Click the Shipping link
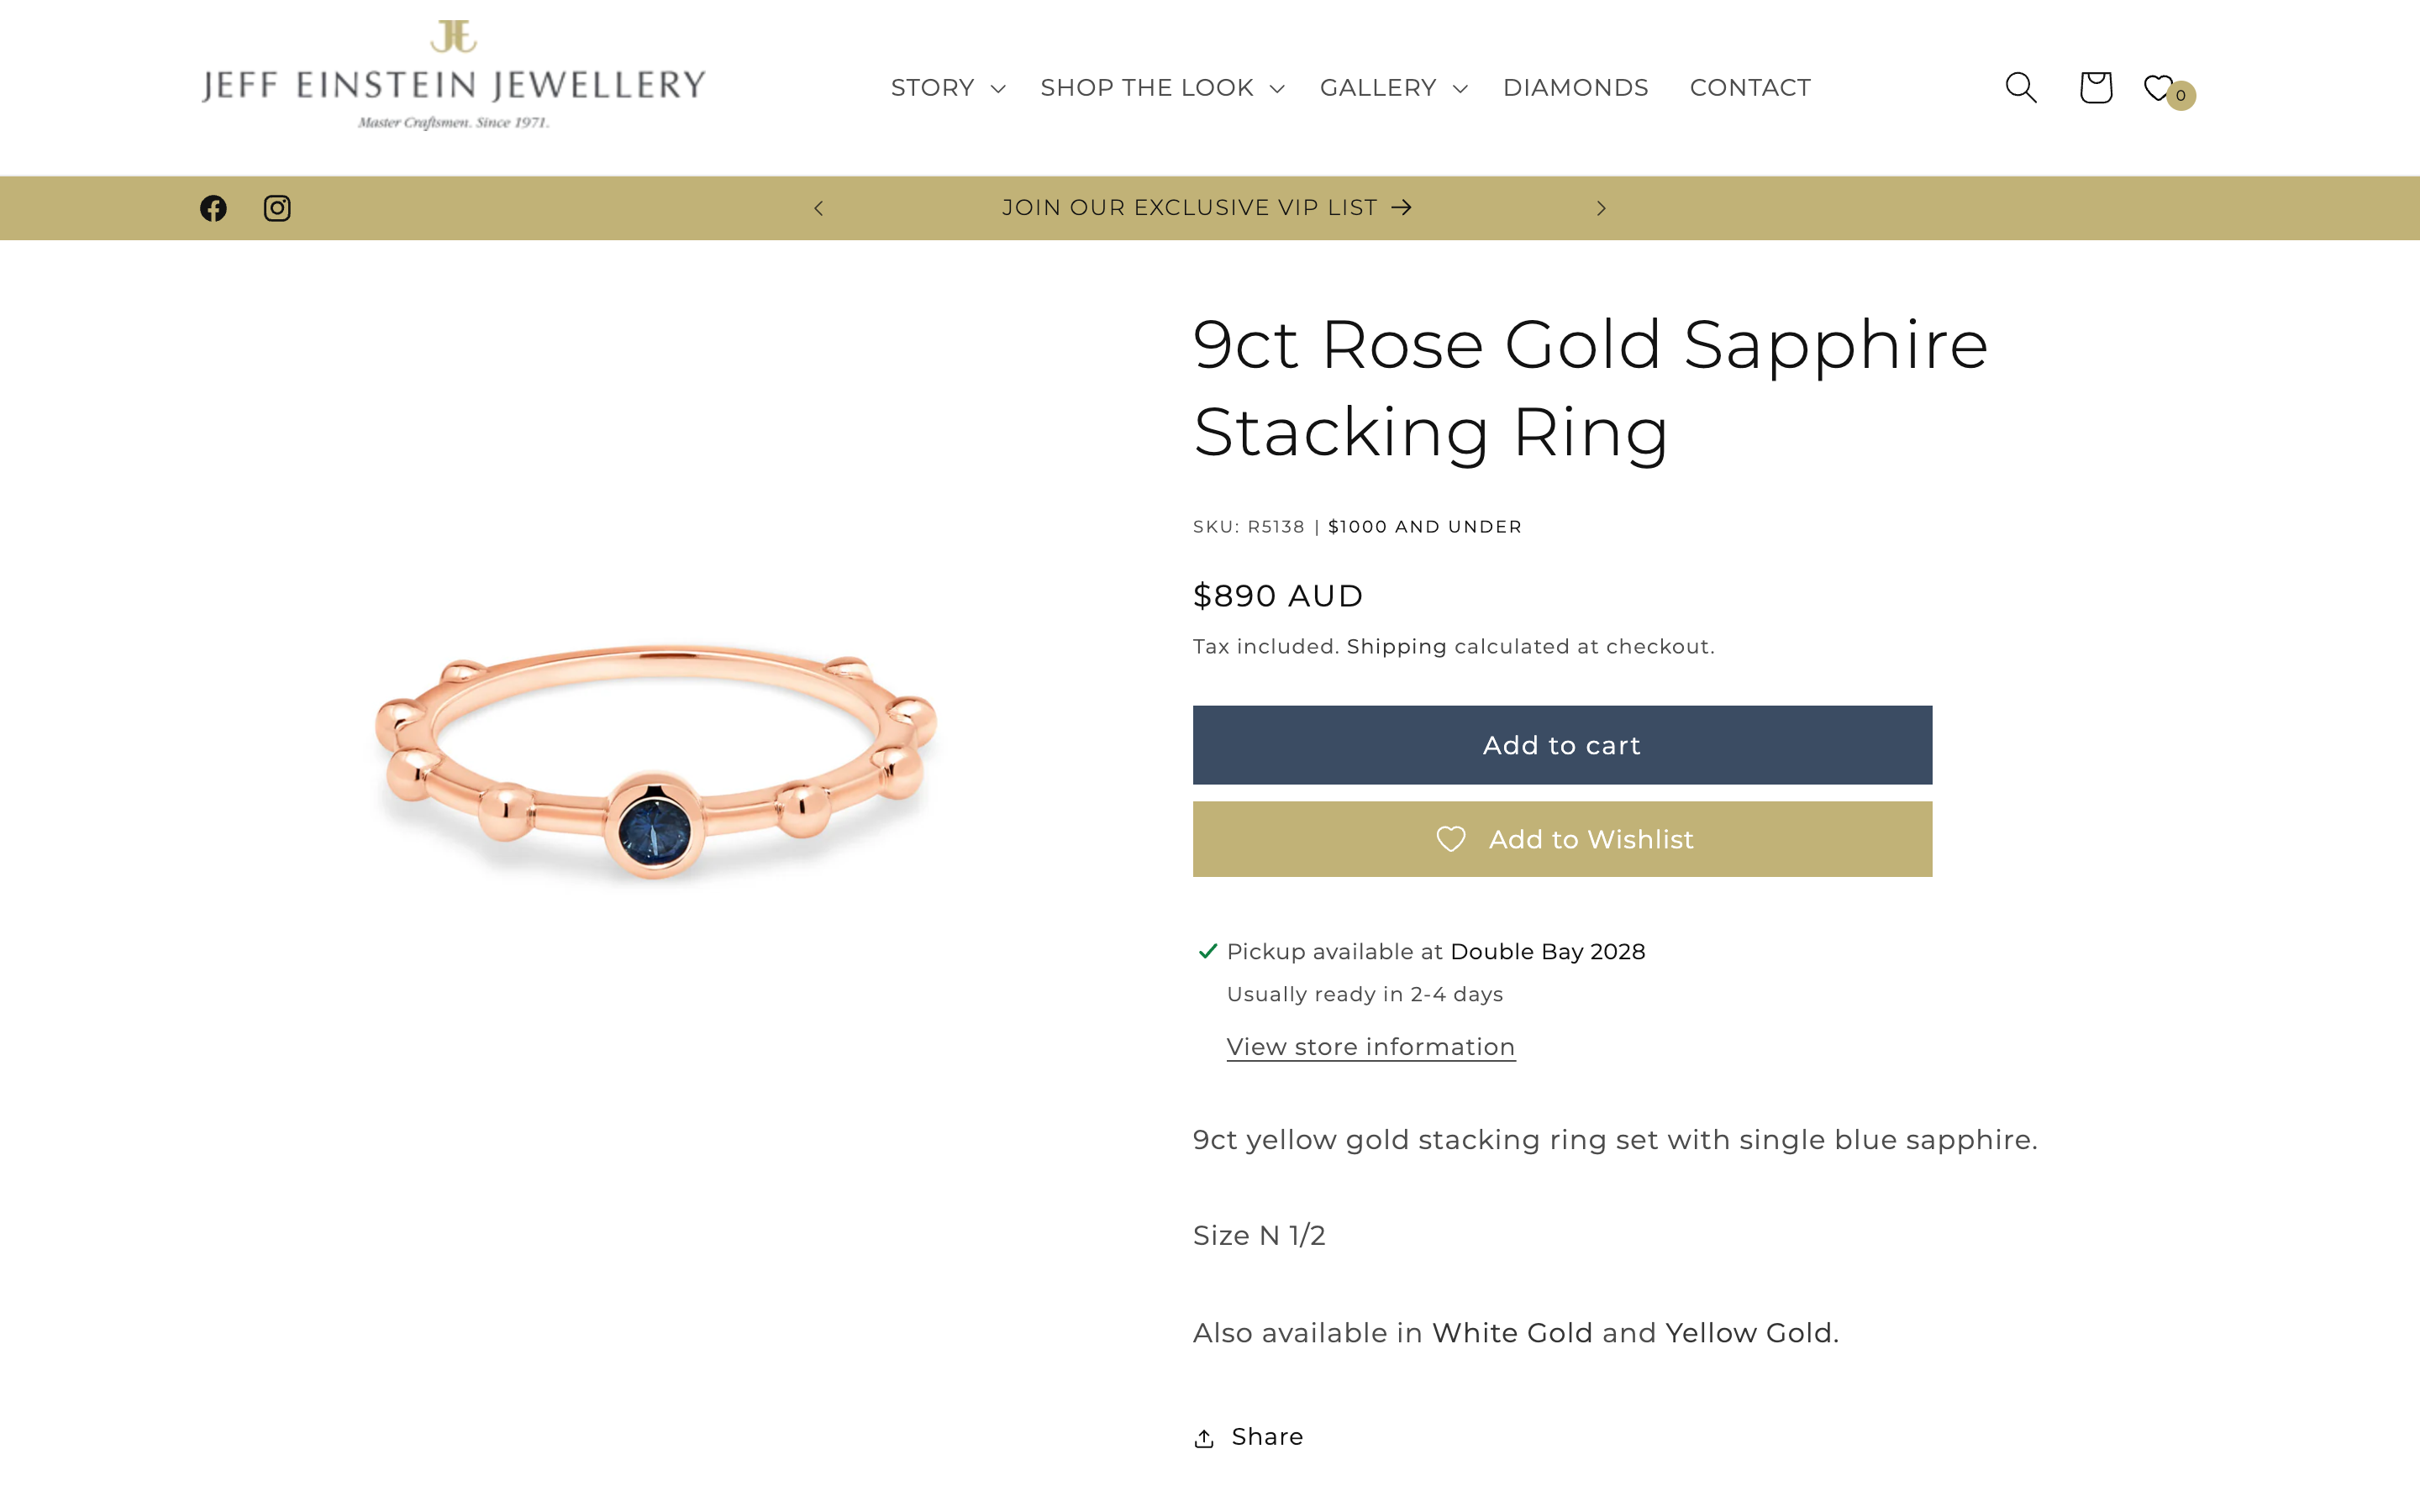 pos(1396,646)
